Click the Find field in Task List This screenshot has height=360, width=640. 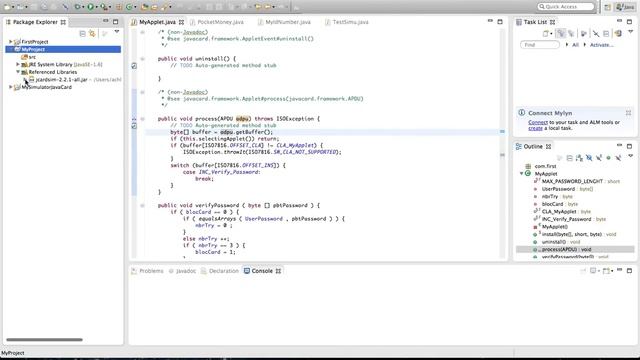click(x=540, y=45)
